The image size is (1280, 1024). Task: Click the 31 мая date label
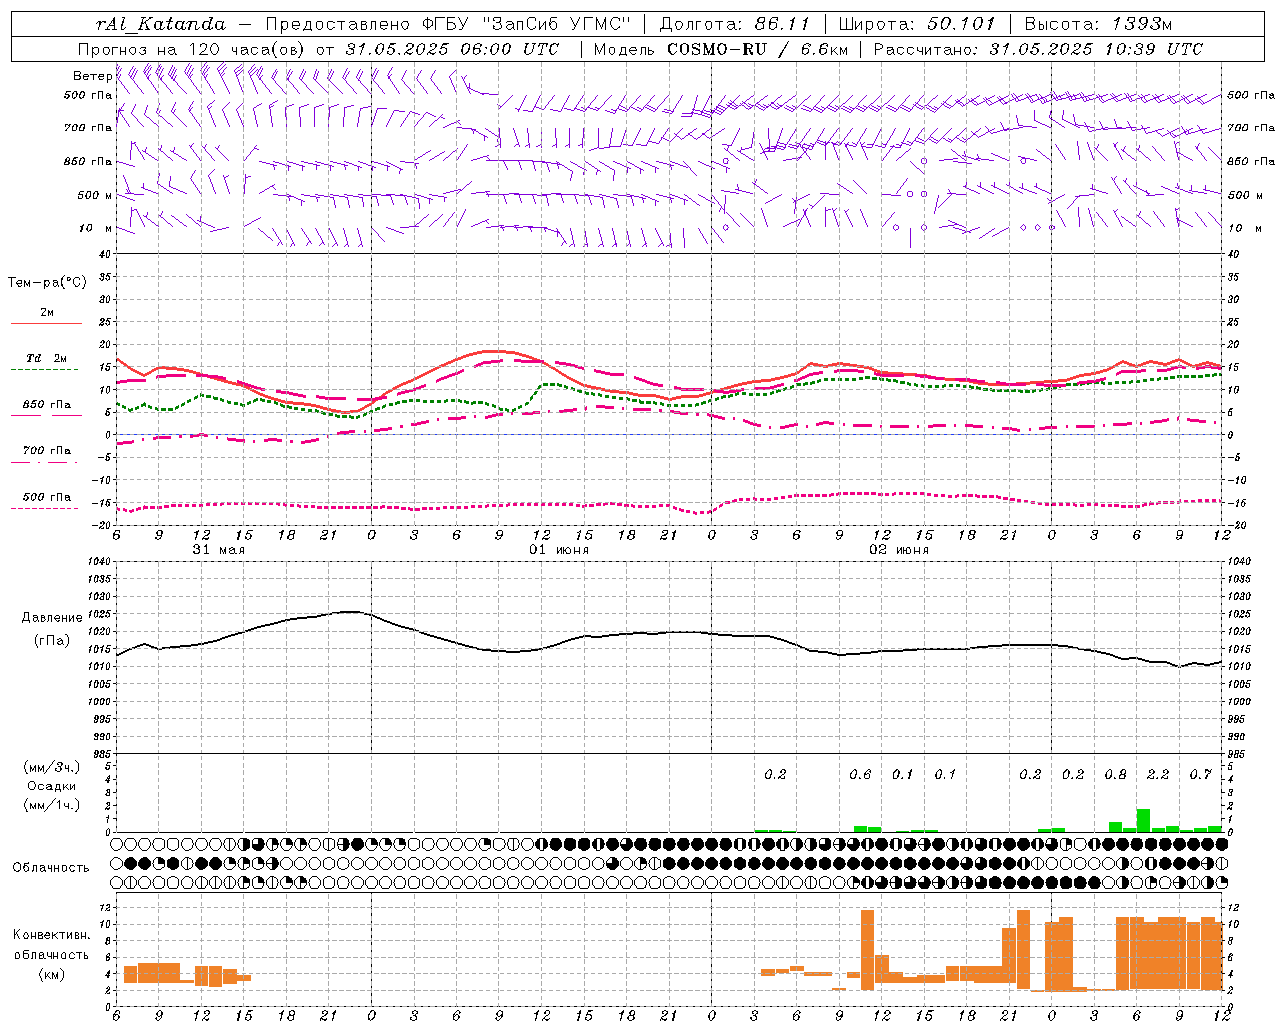tap(218, 550)
